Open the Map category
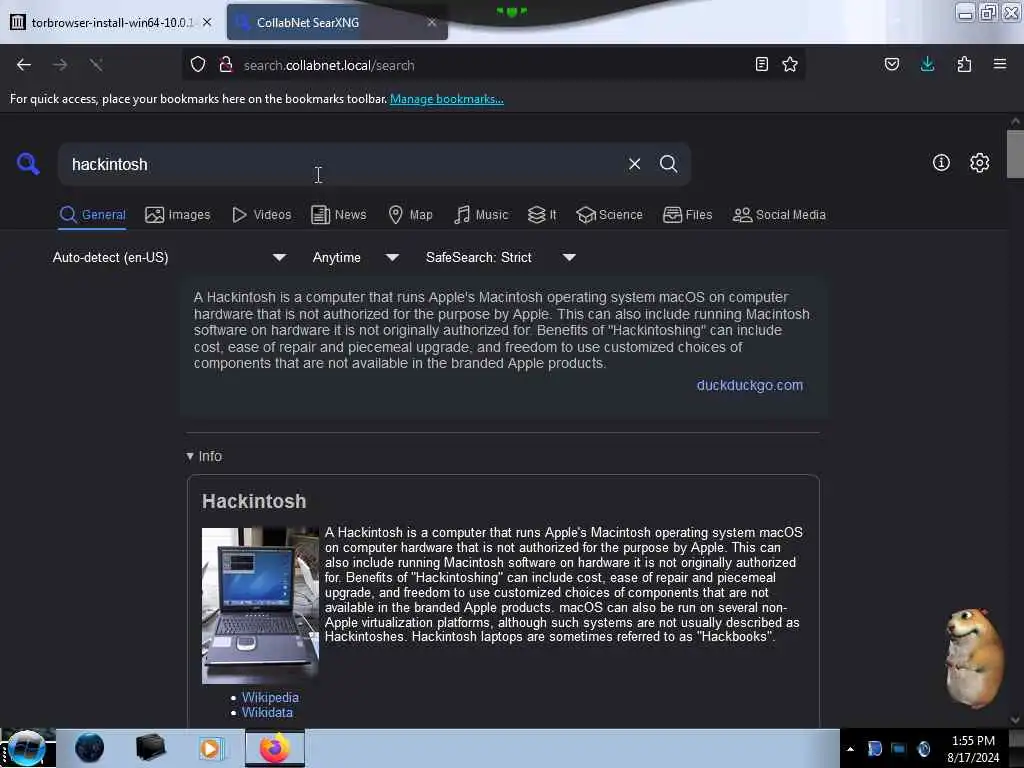Image resolution: width=1024 pixels, height=768 pixels. coord(410,215)
